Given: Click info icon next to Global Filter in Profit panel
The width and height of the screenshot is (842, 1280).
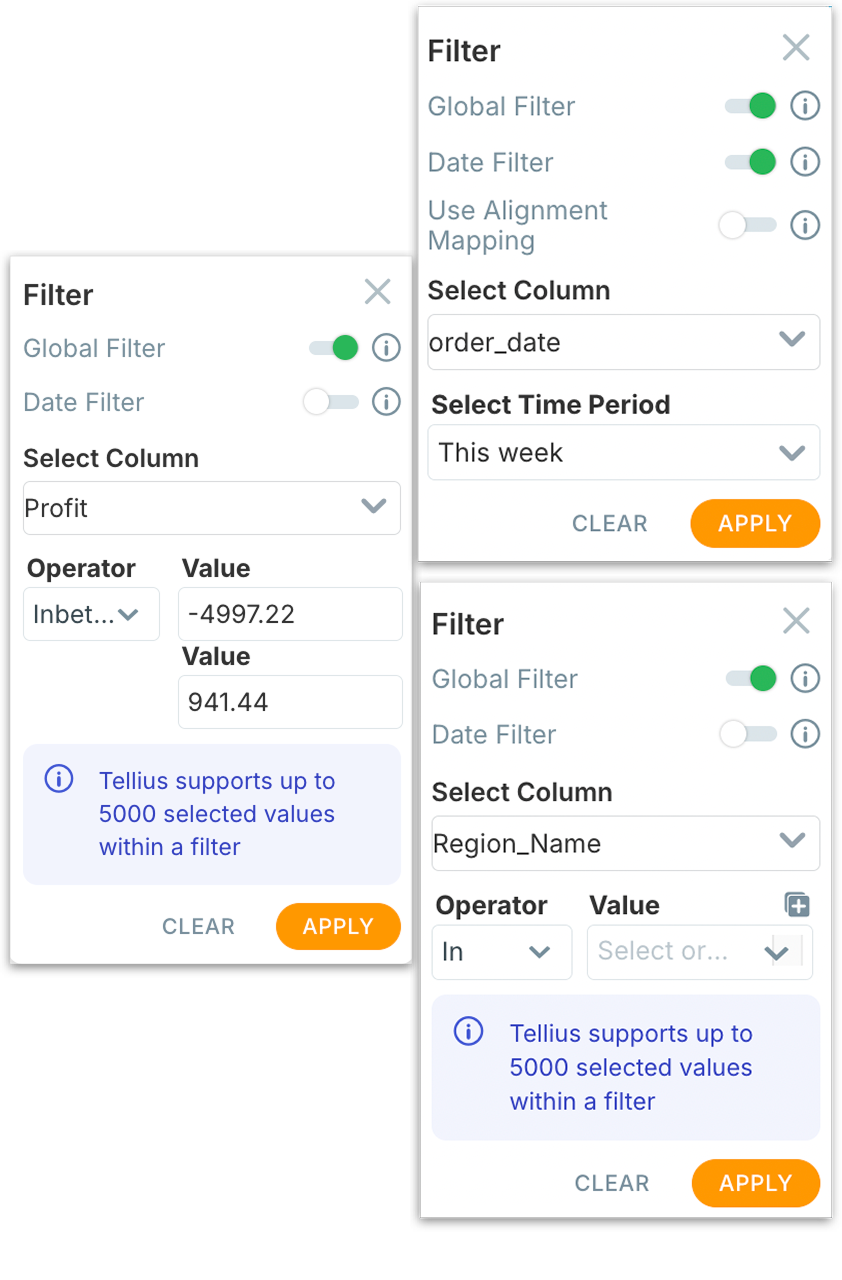Looking at the screenshot, I should [386, 348].
